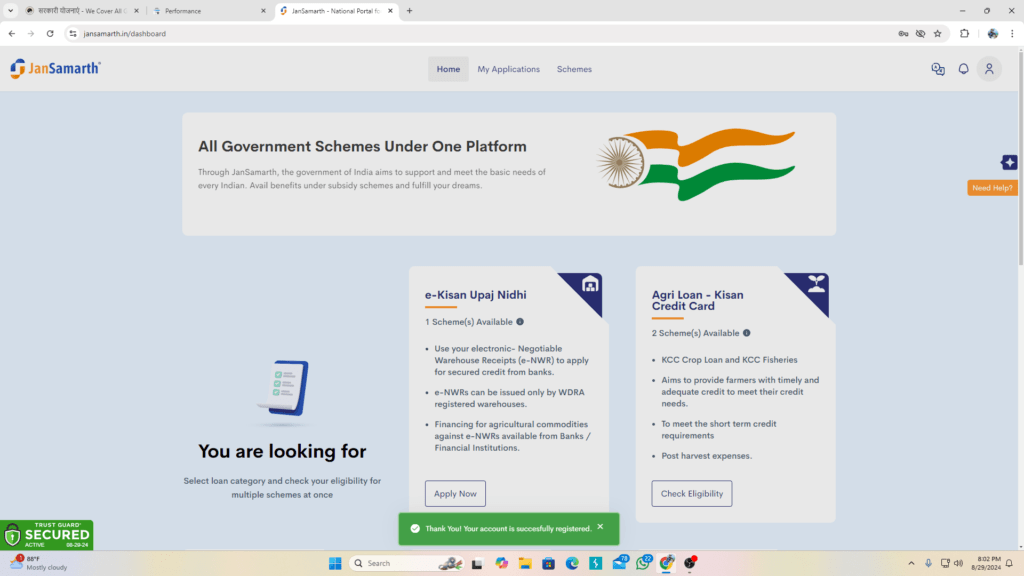Open the browser extensions puzzle icon

point(964,34)
